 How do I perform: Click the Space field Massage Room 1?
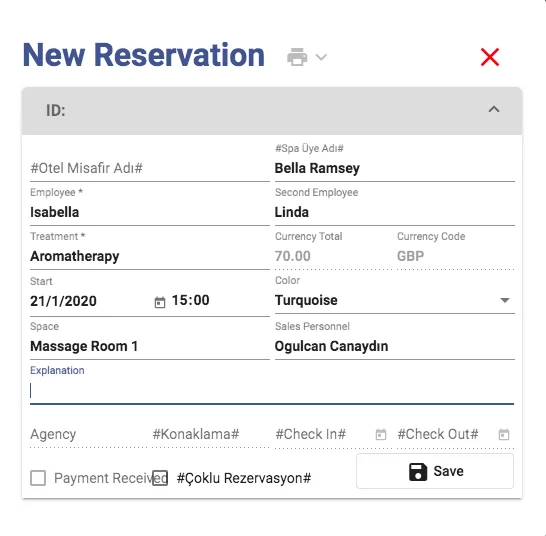click(150, 346)
